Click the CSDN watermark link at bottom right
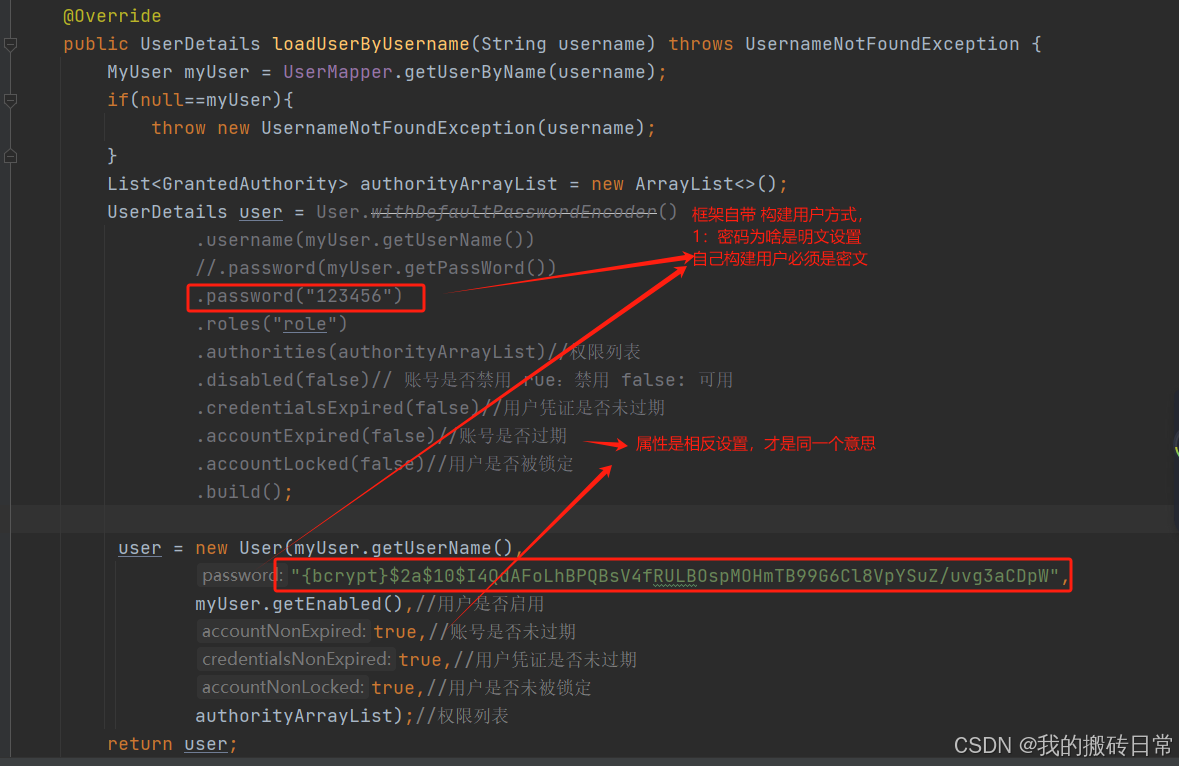The width and height of the screenshot is (1179, 766). tap(1063, 745)
